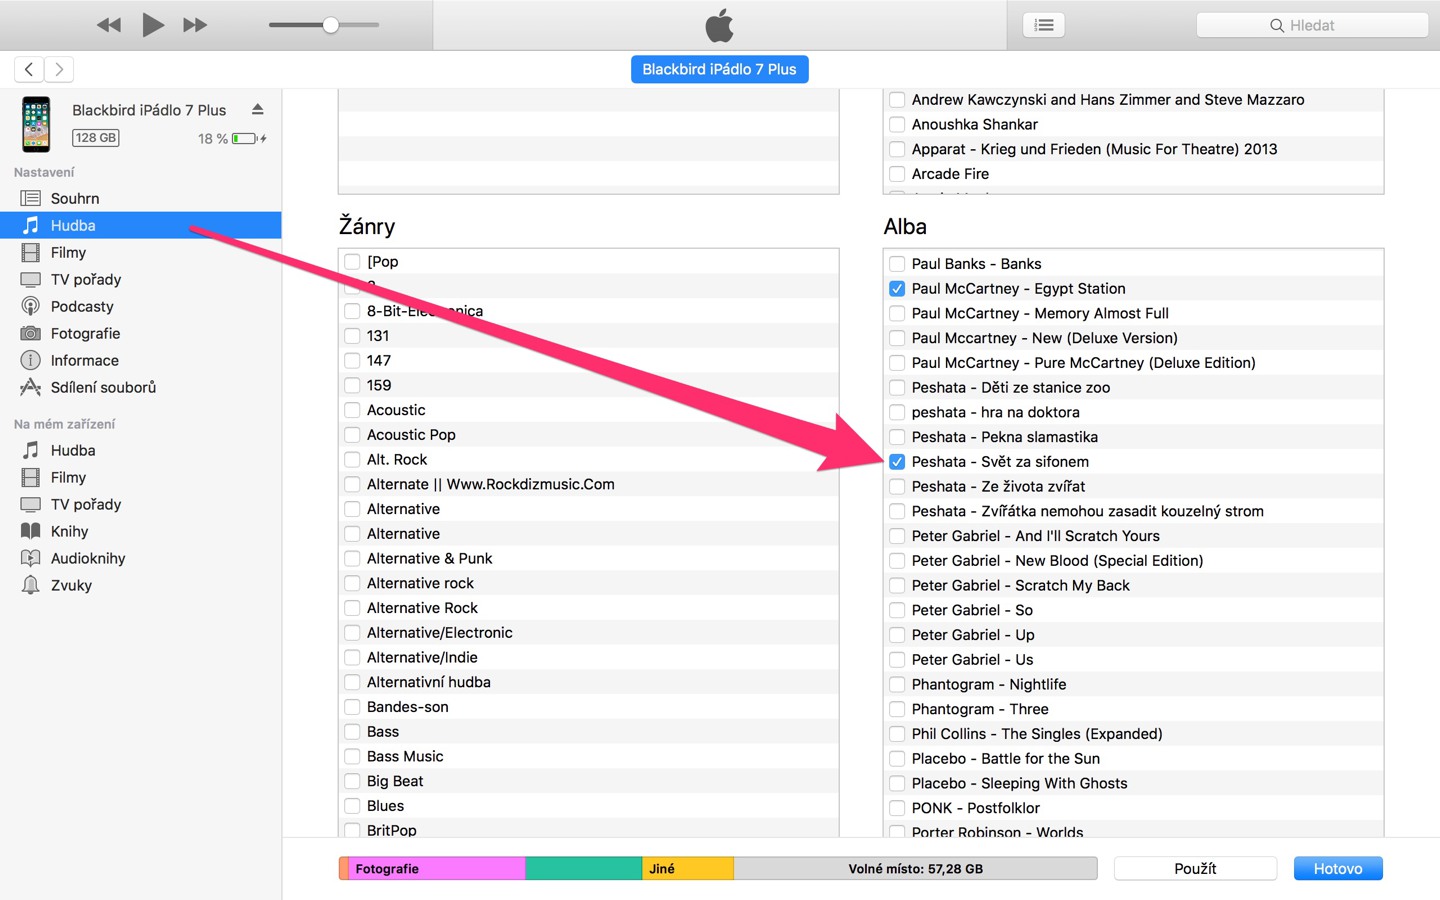Select the Blackbird iPádlo 7 Plus device tab
1440x900 pixels.
[719, 69]
